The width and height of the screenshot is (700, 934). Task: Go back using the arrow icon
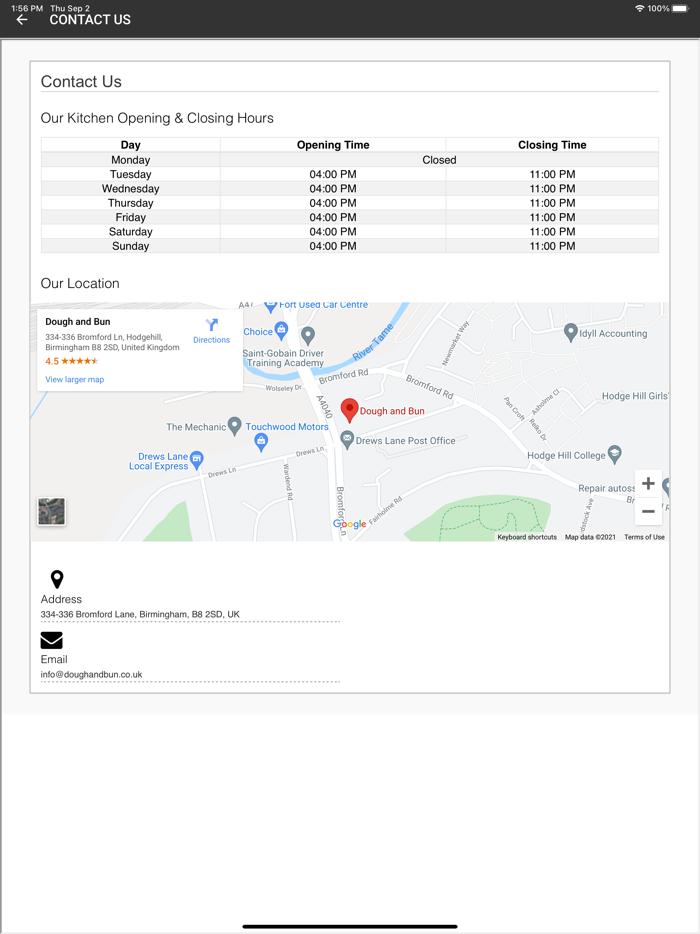(x=22, y=20)
